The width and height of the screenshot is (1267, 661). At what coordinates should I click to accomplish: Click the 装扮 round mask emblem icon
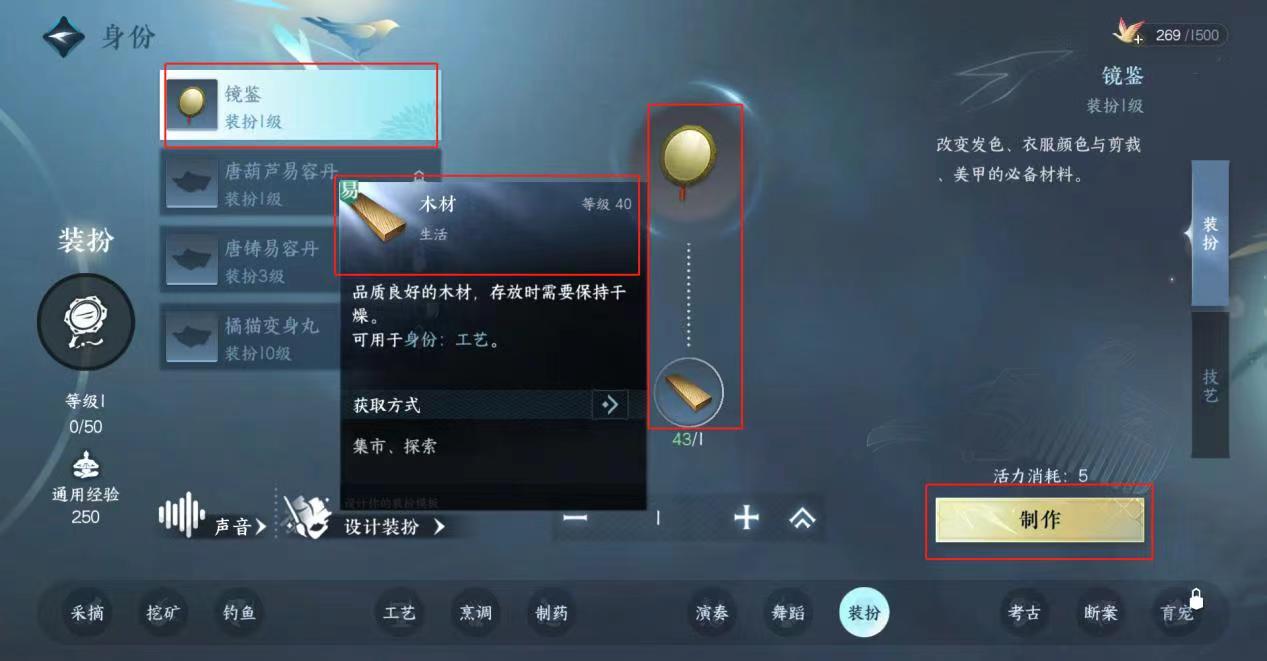tap(85, 323)
